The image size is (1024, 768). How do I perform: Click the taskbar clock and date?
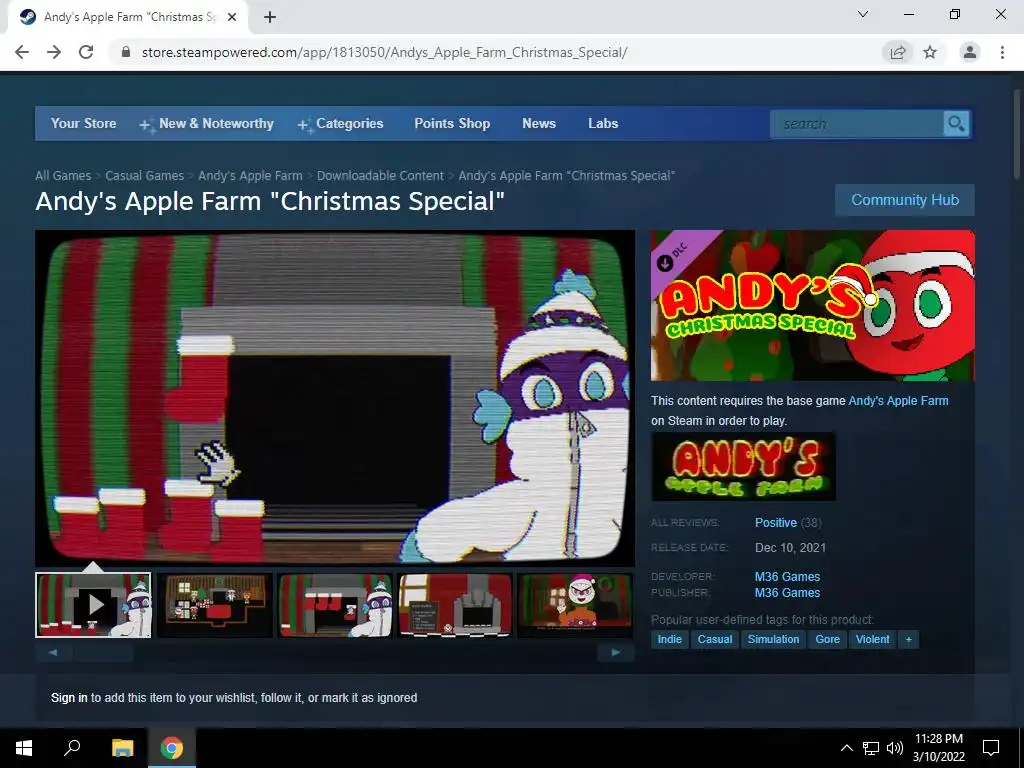(938, 748)
